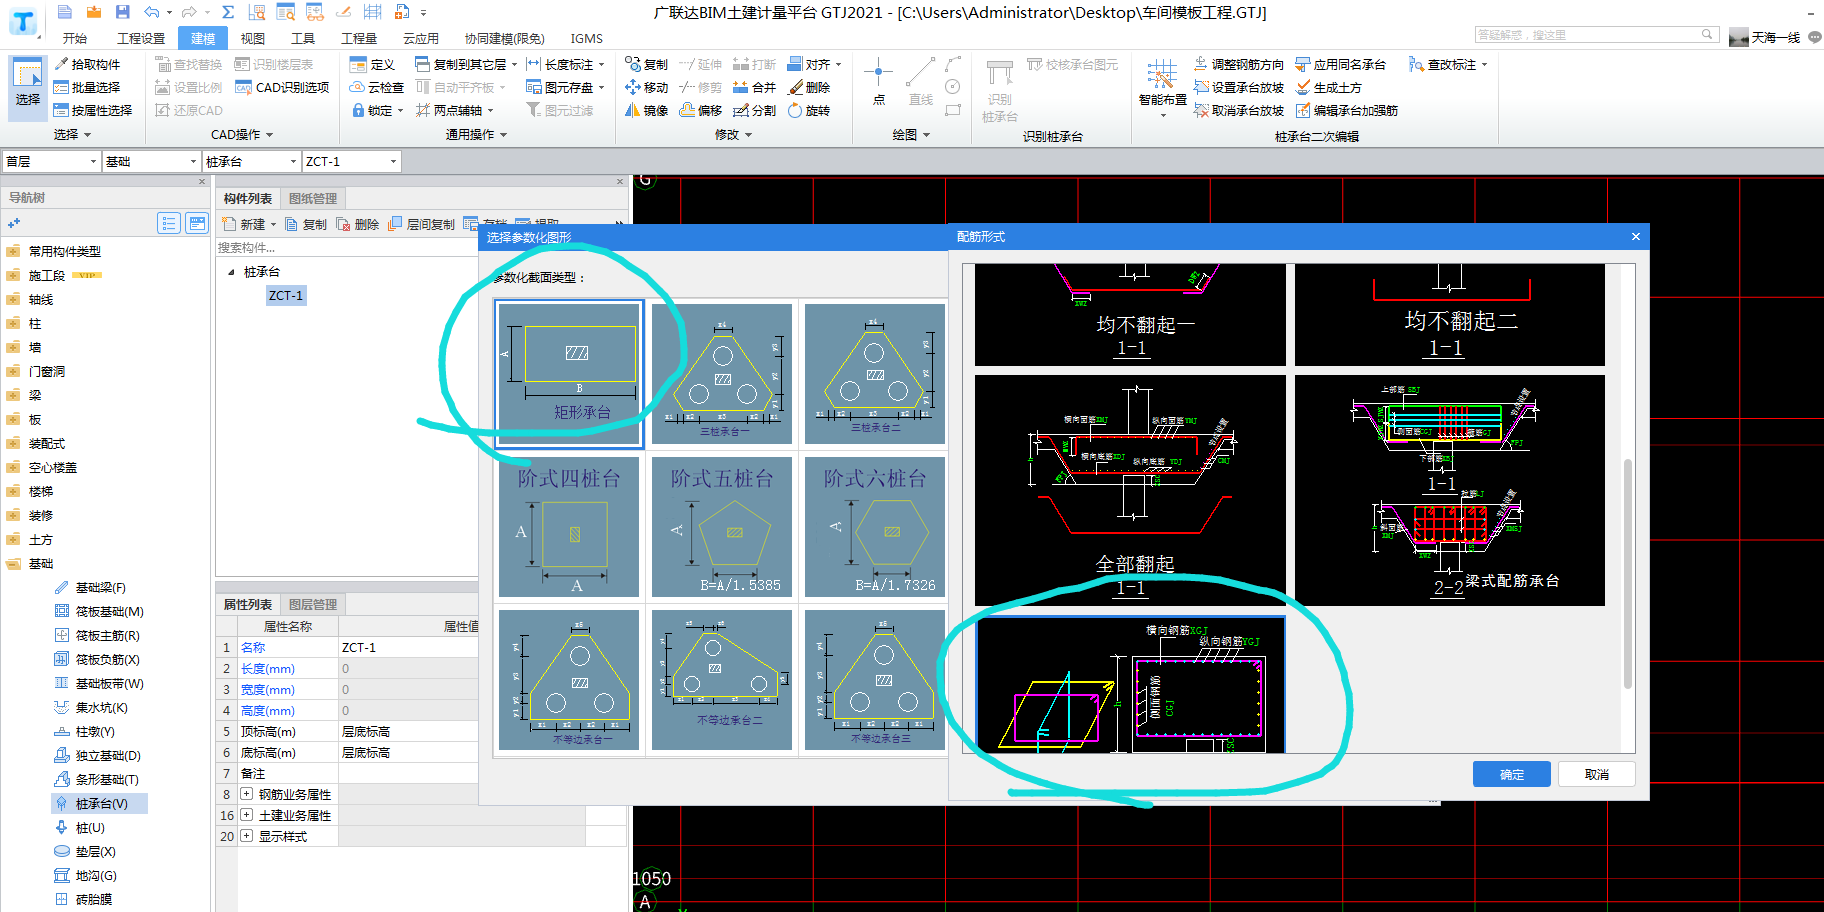The height and width of the screenshot is (912, 1824).
Task: Expand 显示样式 property row
Action: [247, 836]
